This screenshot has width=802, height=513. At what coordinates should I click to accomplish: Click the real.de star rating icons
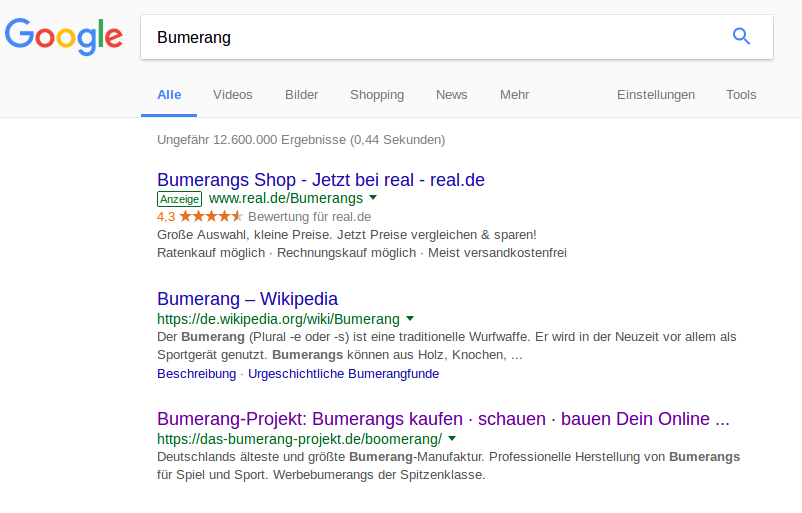[x=211, y=216]
